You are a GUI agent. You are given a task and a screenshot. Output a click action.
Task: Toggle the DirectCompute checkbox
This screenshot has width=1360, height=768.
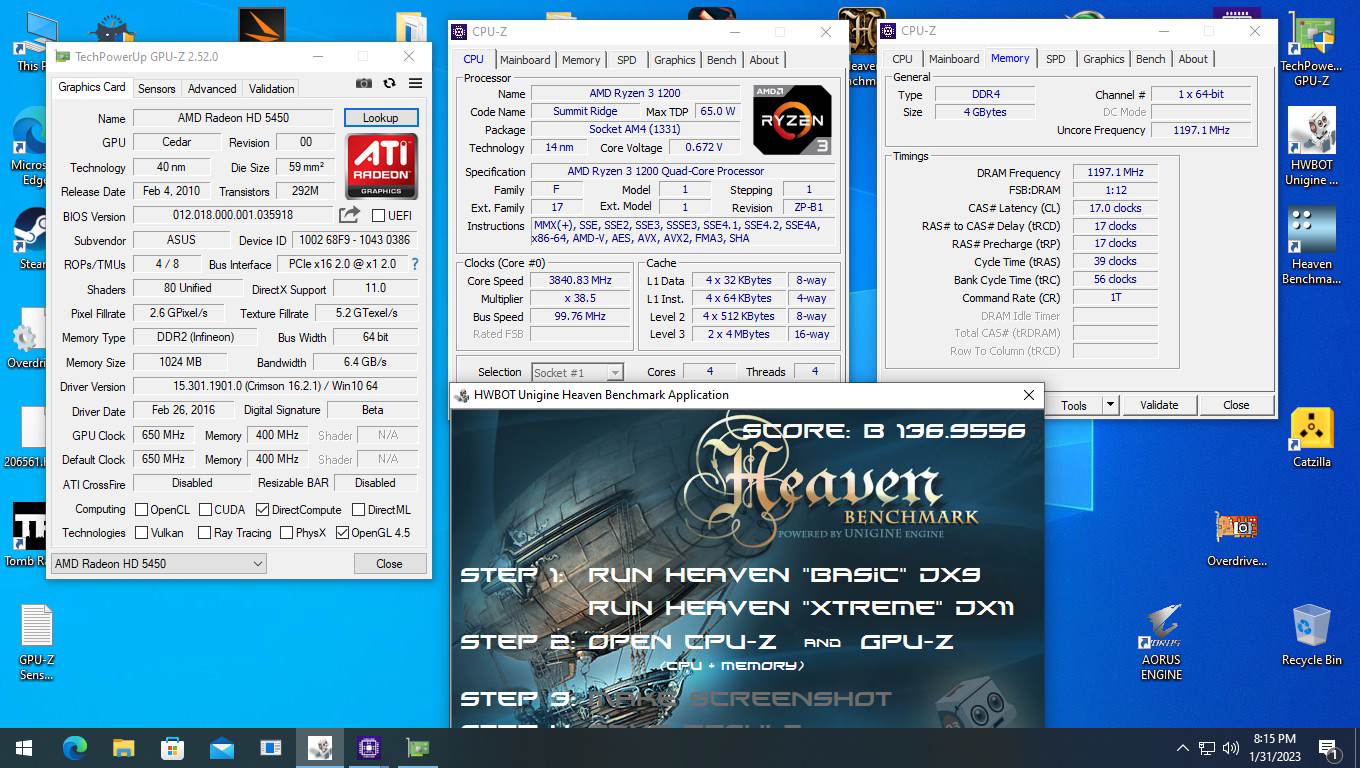[262, 509]
